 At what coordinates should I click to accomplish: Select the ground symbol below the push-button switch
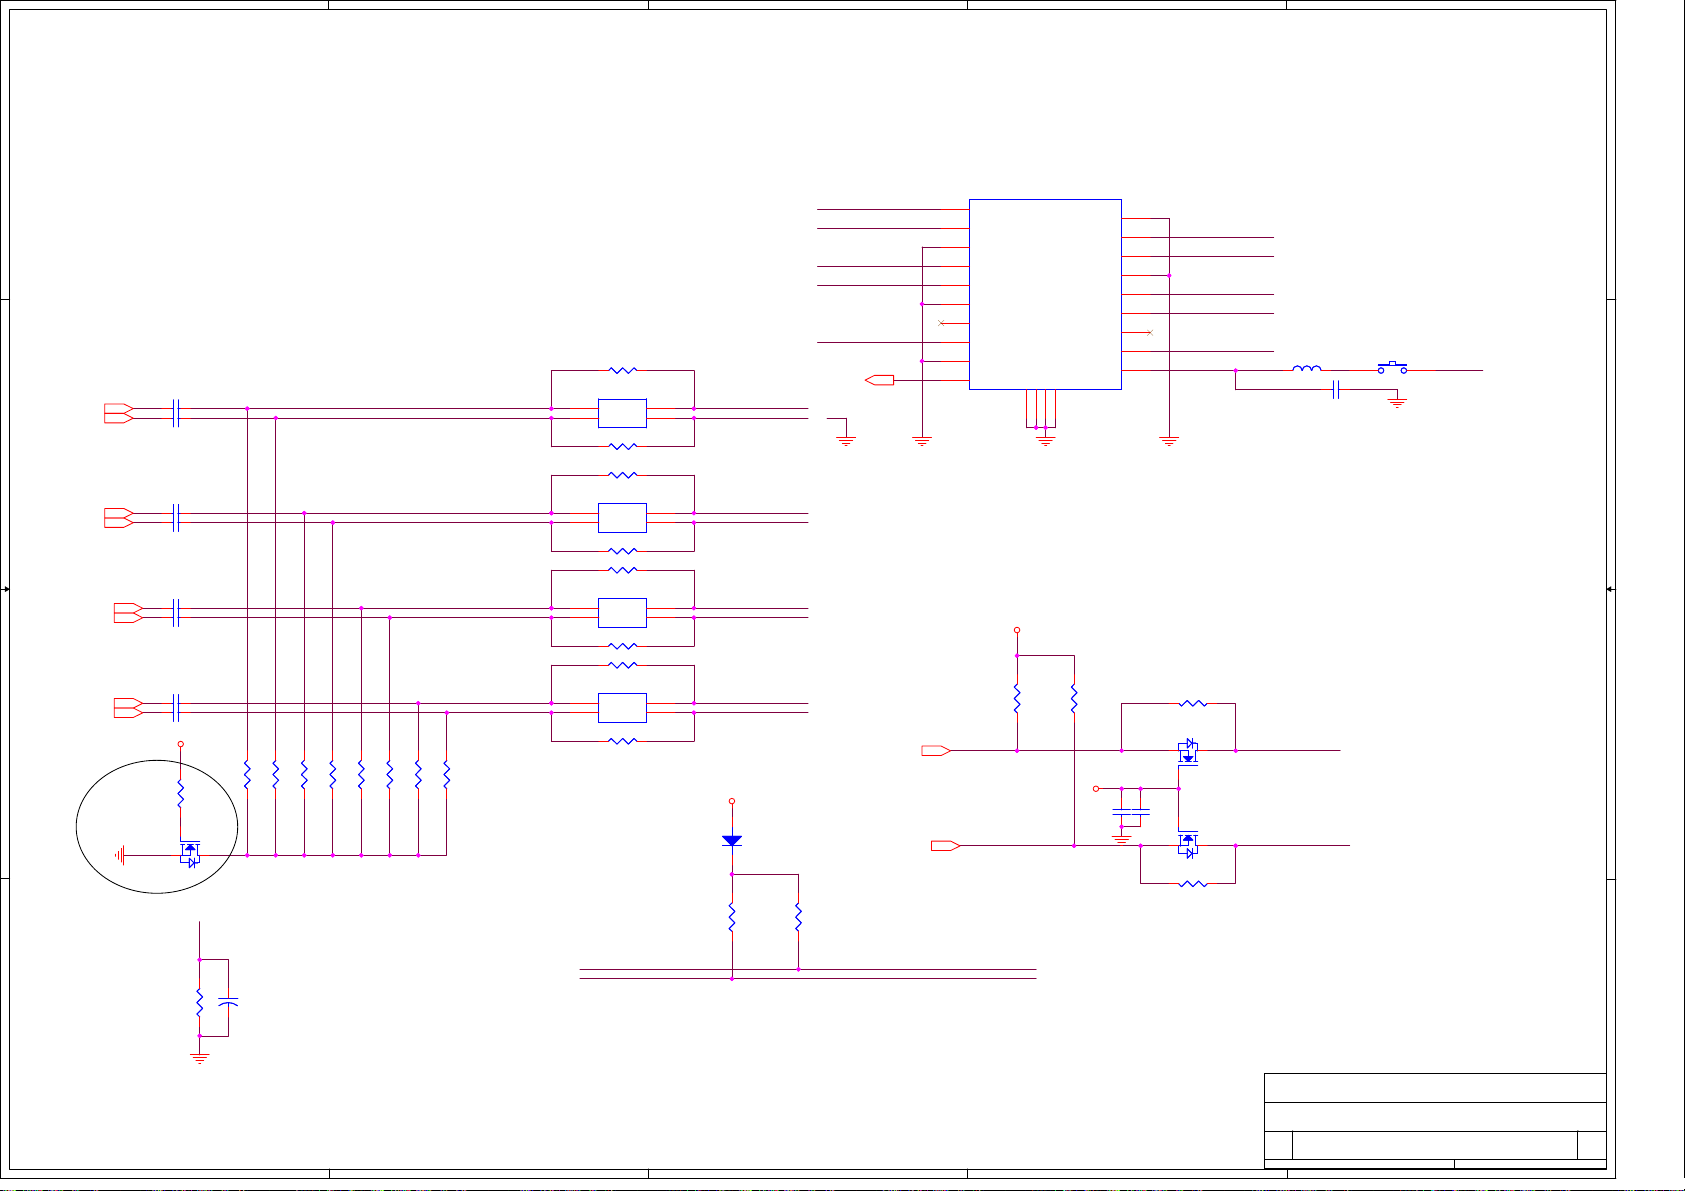pos(1398,402)
